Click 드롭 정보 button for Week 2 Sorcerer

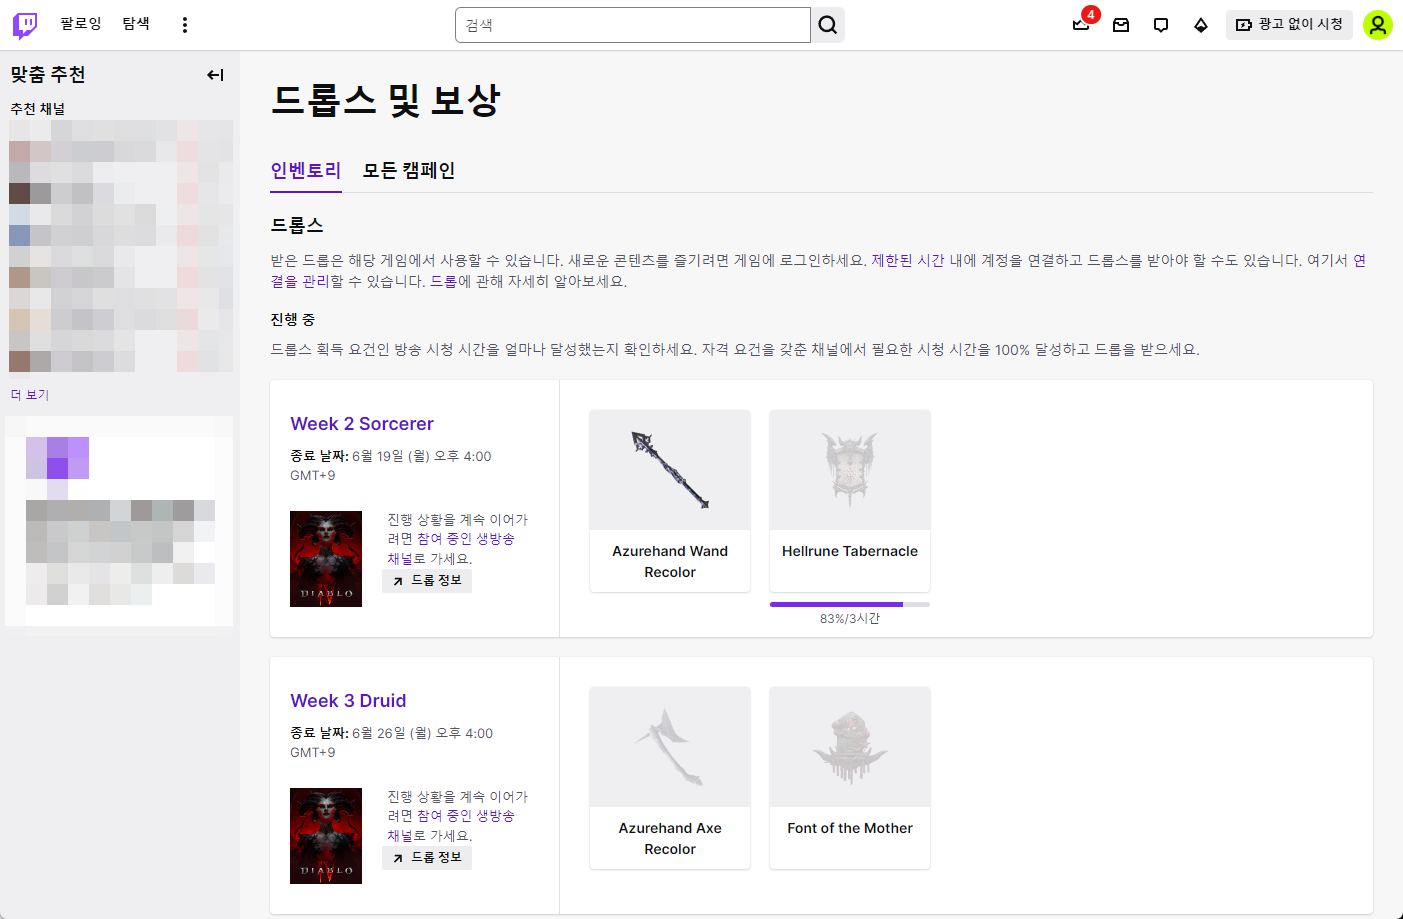click(x=427, y=581)
